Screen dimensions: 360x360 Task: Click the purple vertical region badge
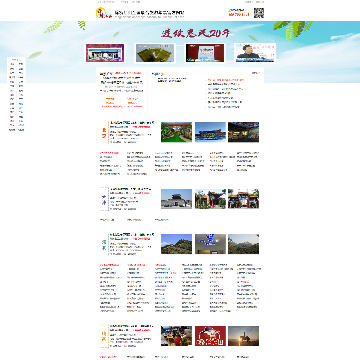click(104, 199)
